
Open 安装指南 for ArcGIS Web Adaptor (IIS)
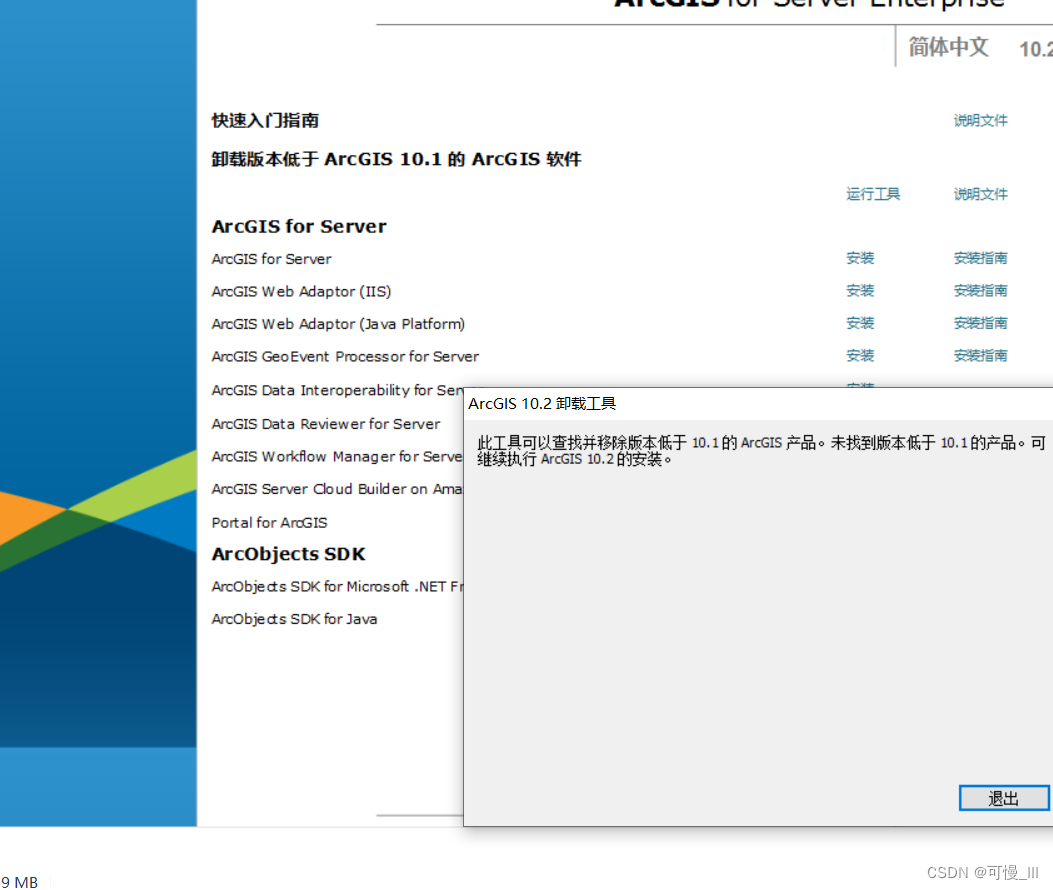click(980, 290)
